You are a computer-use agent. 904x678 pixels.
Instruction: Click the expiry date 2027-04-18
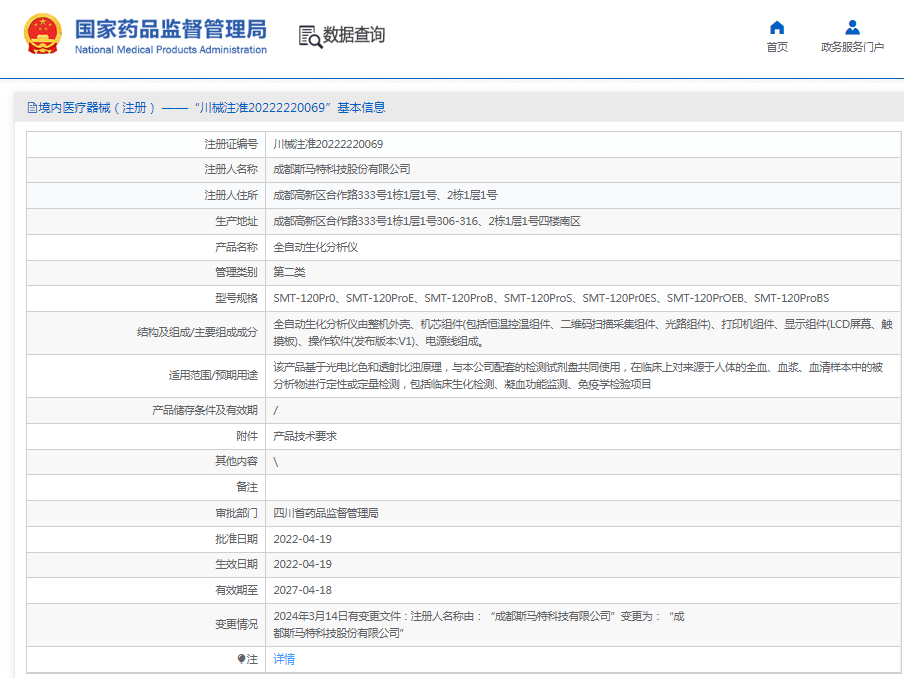[302, 590]
